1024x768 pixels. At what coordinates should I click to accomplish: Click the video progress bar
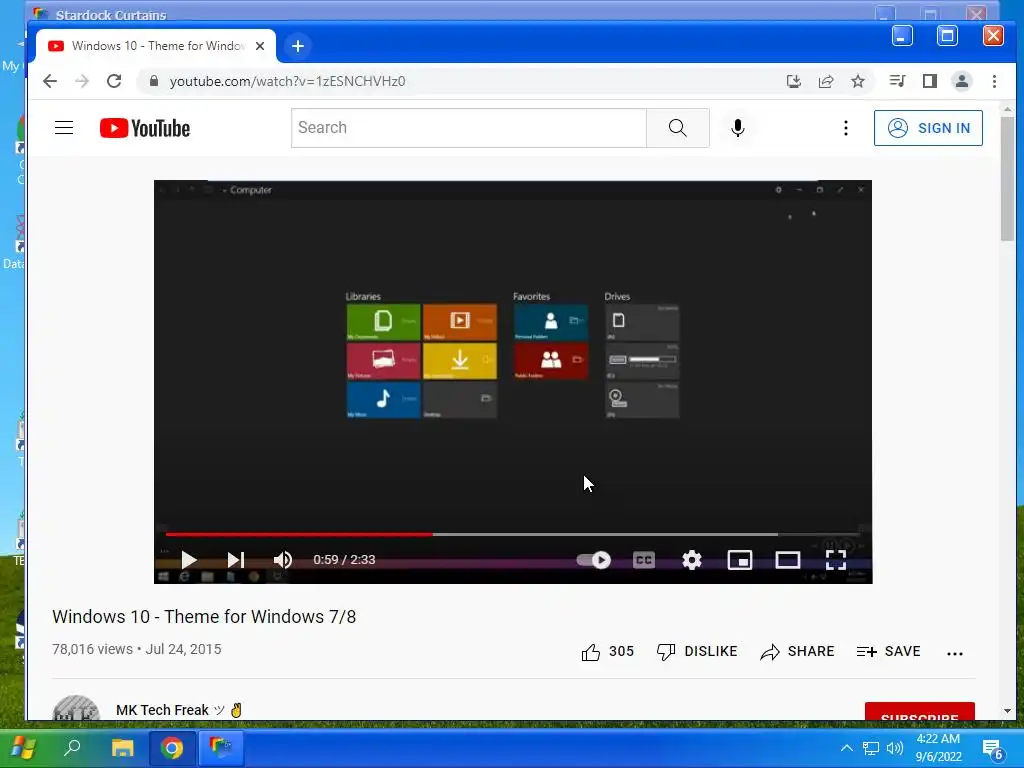coord(513,534)
